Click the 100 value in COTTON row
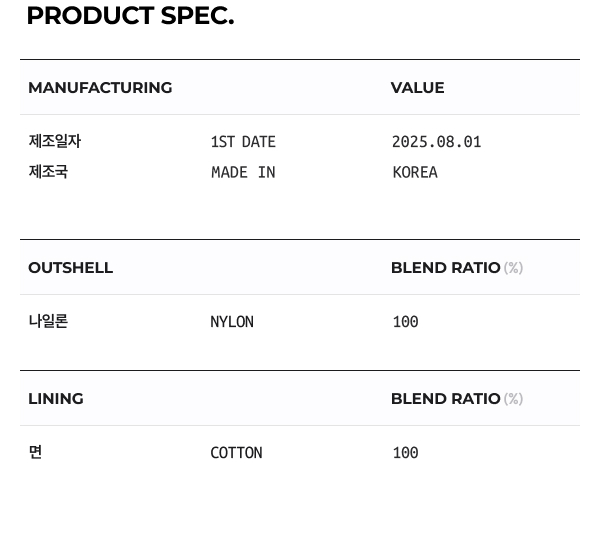 (405, 453)
